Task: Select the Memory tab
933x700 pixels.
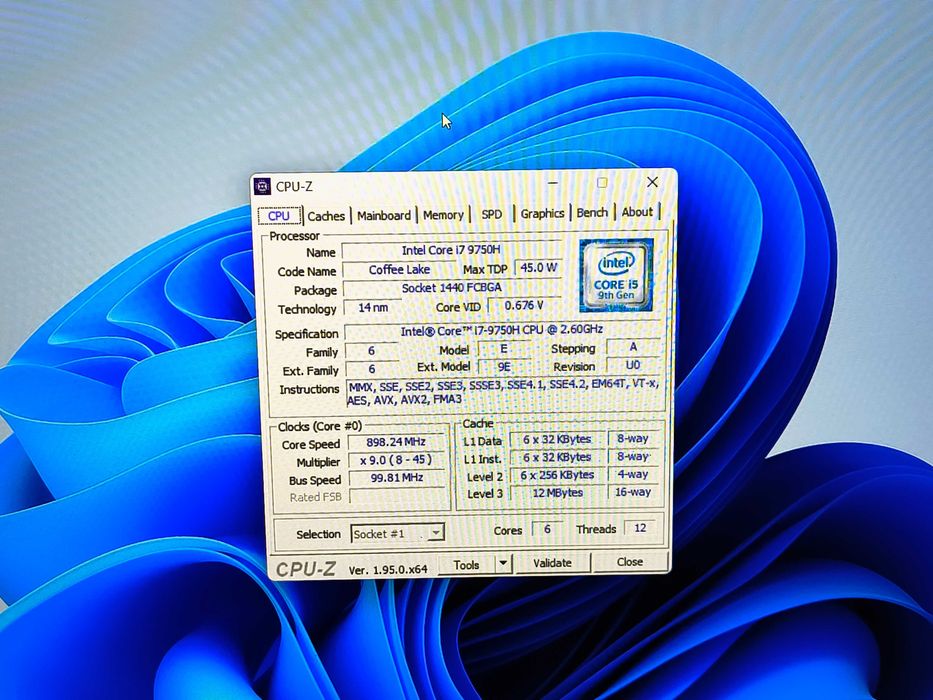Action: pos(443,215)
